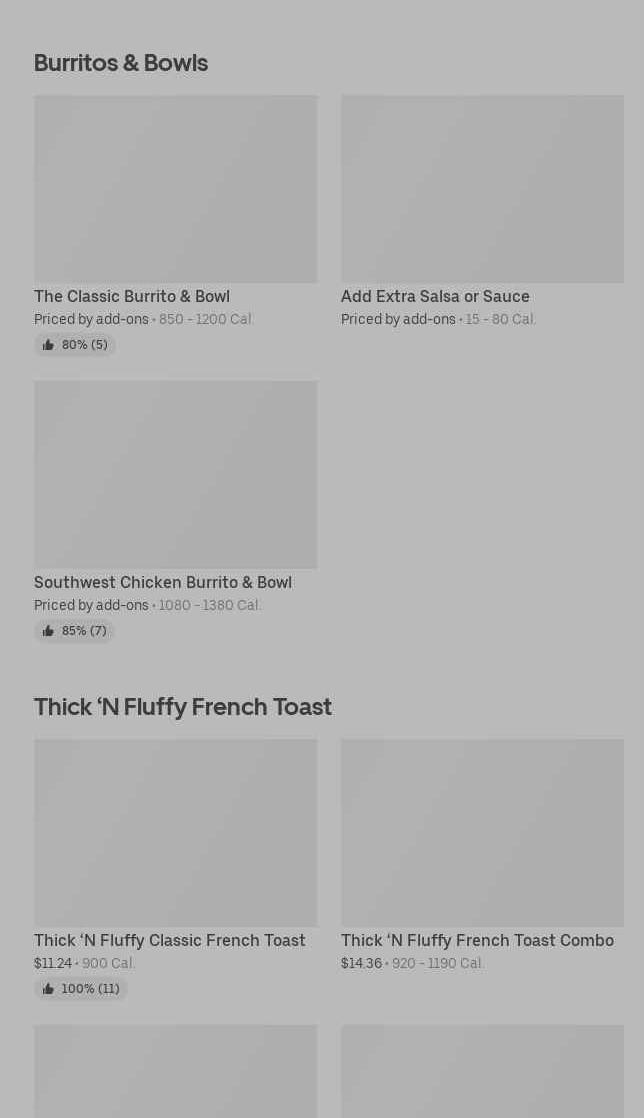644x1118 pixels.
Task: Open Thick 'N Fluffy French Toast Combo image
Action: [482, 832]
